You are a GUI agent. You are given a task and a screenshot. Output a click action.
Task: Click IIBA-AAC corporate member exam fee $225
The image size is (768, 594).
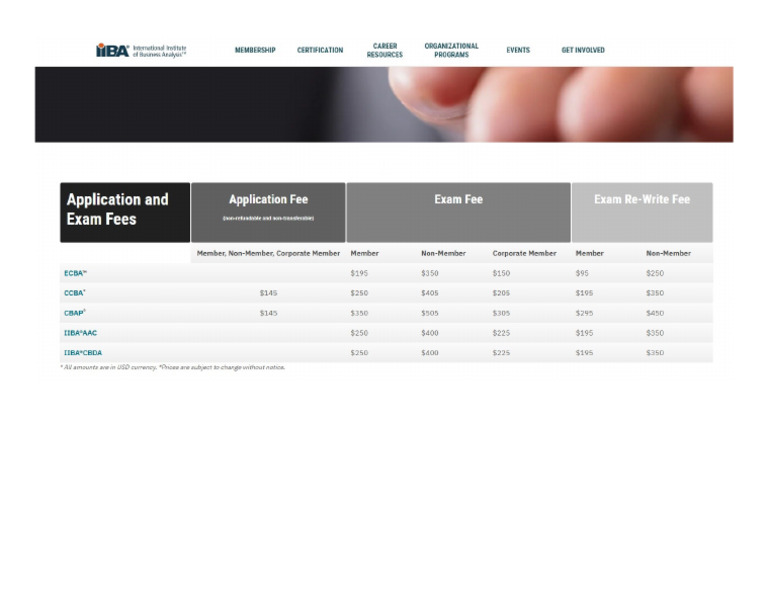[501, 333]
